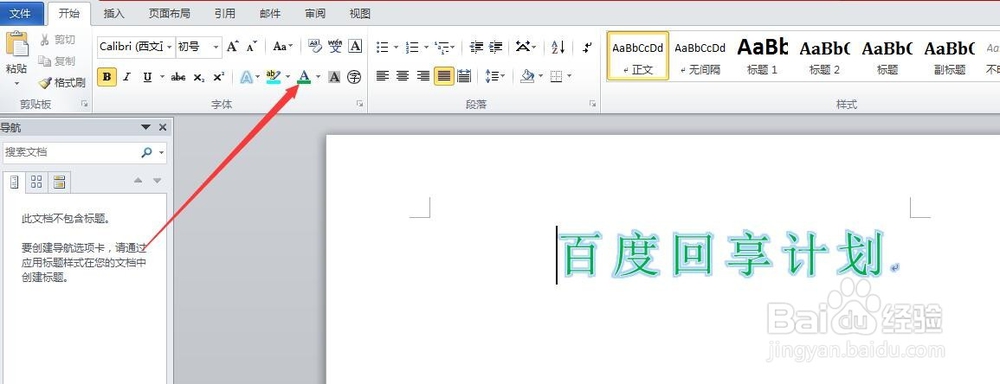
Task: Open the Paragraph dialog launcher
Action: [592, 103]
